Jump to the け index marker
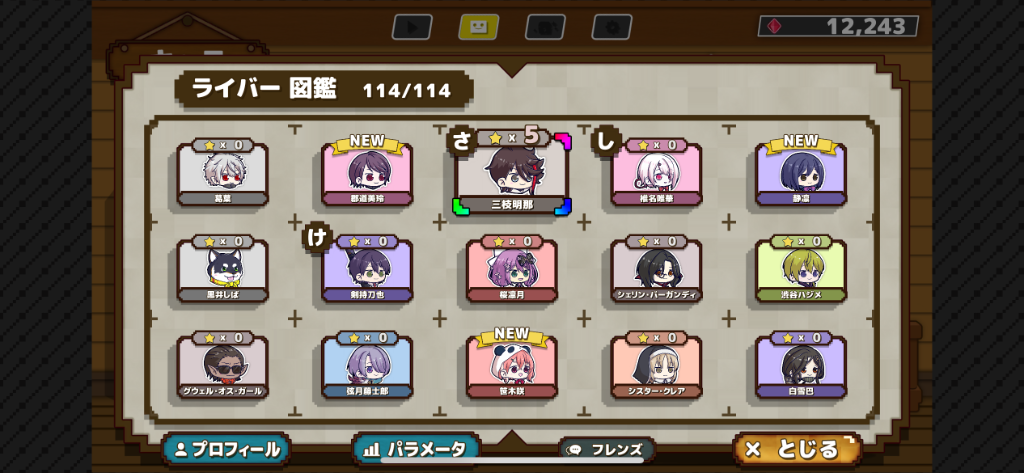The image size is (1024, 473). pyautogui.click(x=317, y=237)
